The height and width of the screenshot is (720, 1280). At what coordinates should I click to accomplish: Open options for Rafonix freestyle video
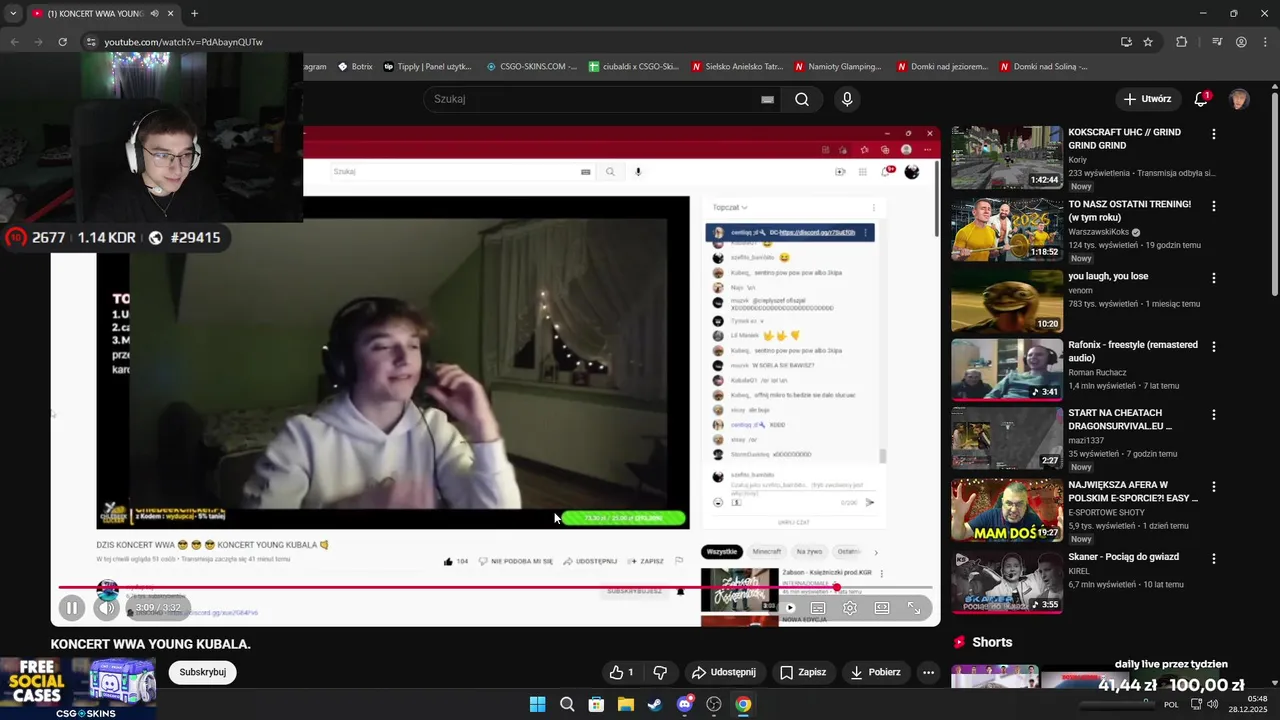1214,347
